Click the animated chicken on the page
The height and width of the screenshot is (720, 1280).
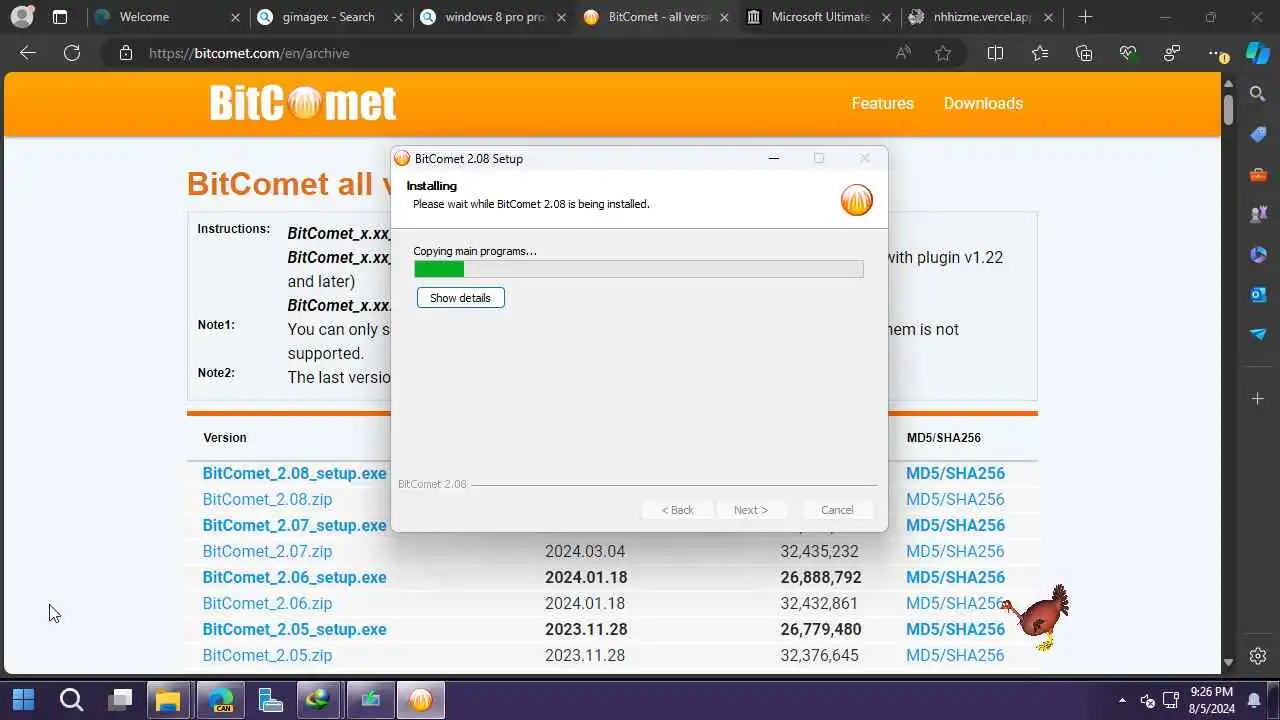(x=1037, y=616)
